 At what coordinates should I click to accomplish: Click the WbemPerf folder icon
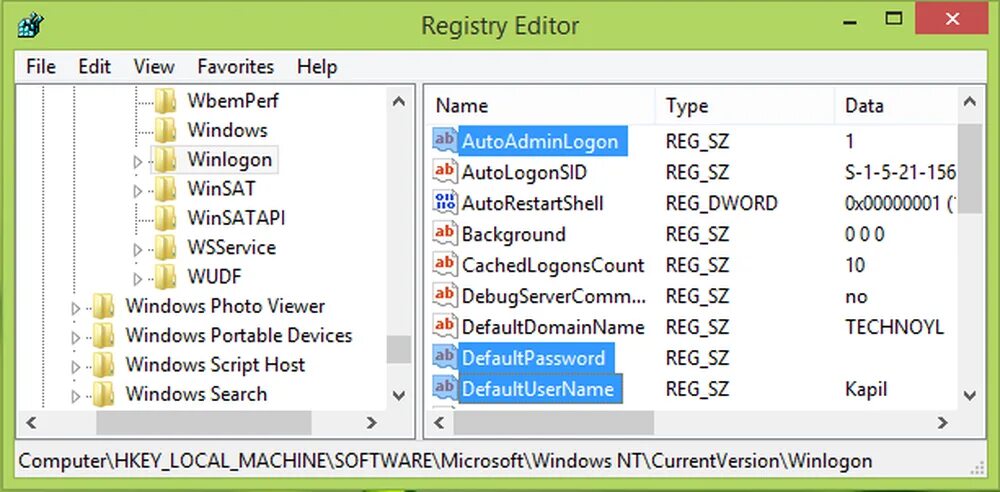point(166,101)
